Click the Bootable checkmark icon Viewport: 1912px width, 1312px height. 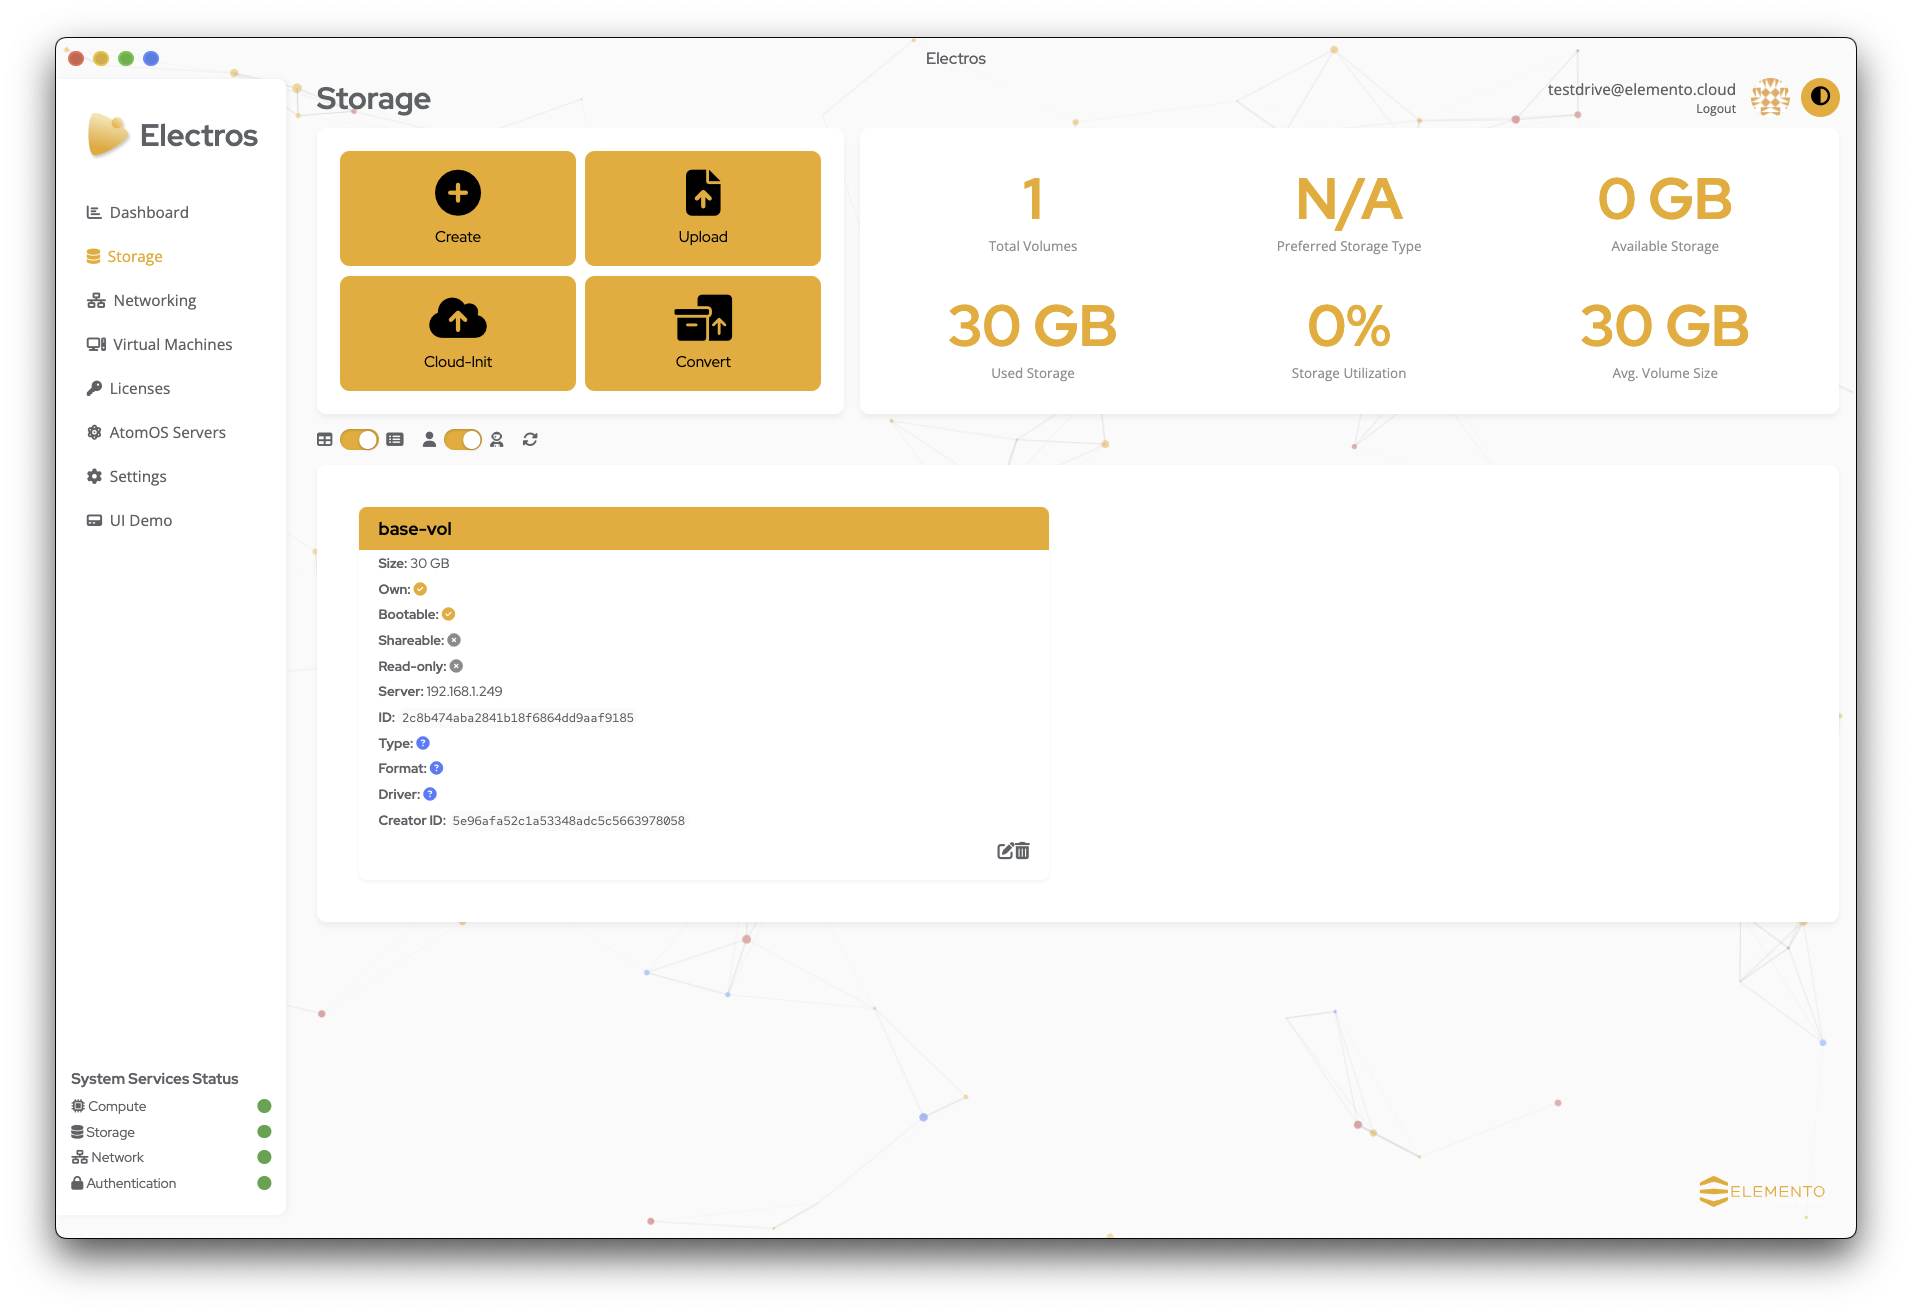tap(448, 614)
